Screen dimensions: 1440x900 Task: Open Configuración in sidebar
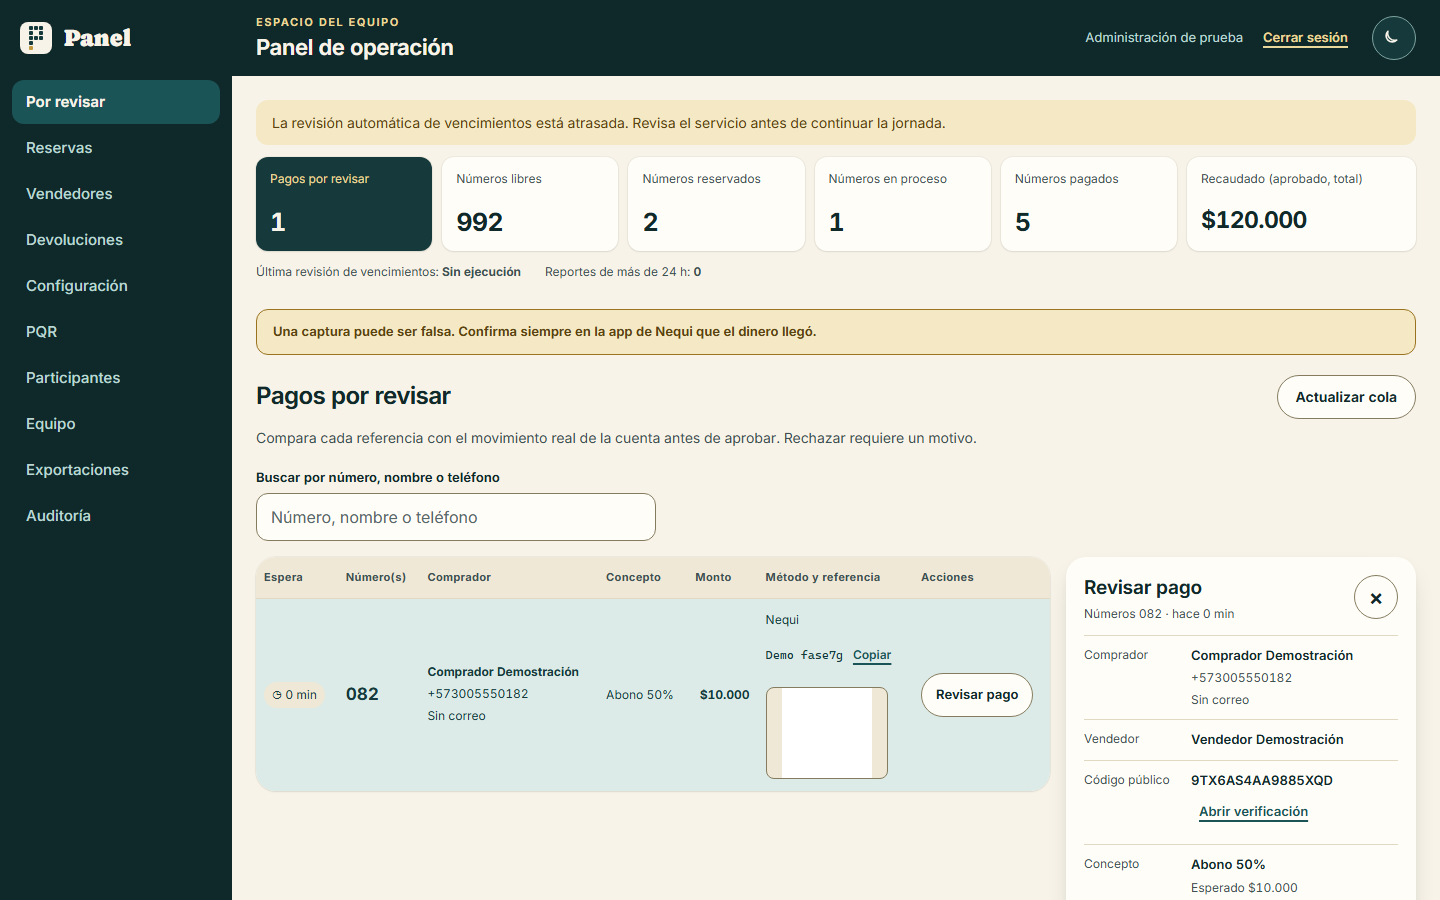click(x=116, y=286)
